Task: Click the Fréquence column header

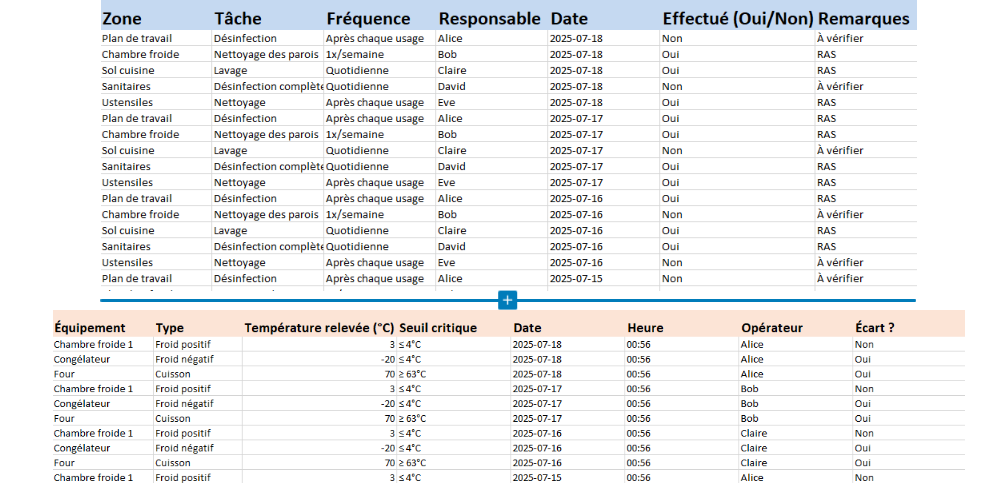Action: [x=368, y=19]
